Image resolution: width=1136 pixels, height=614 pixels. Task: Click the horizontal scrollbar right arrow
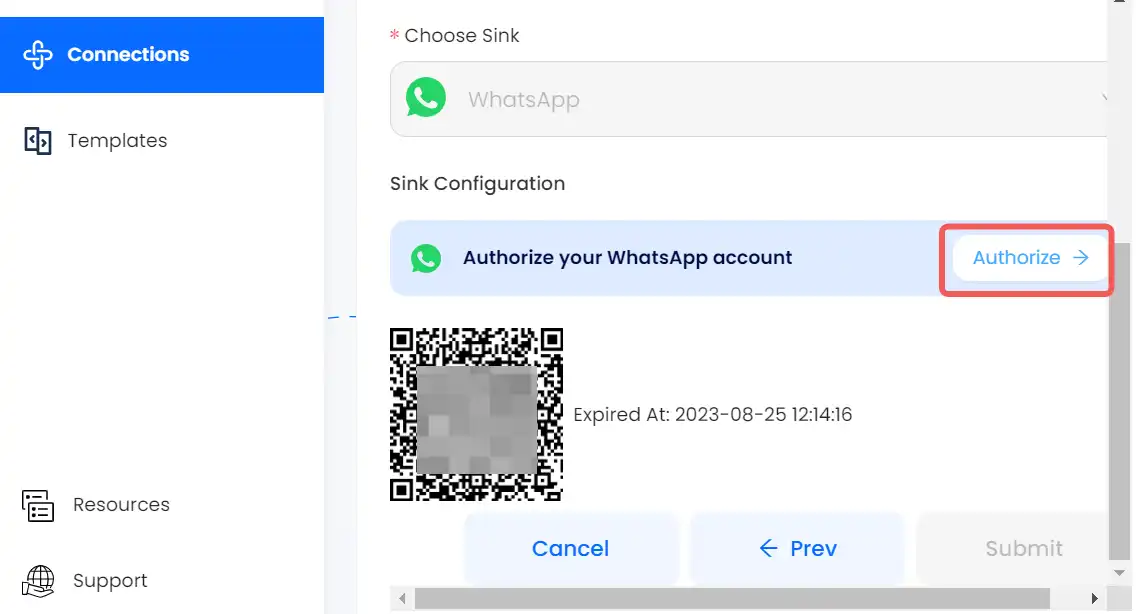[1094, 599]
